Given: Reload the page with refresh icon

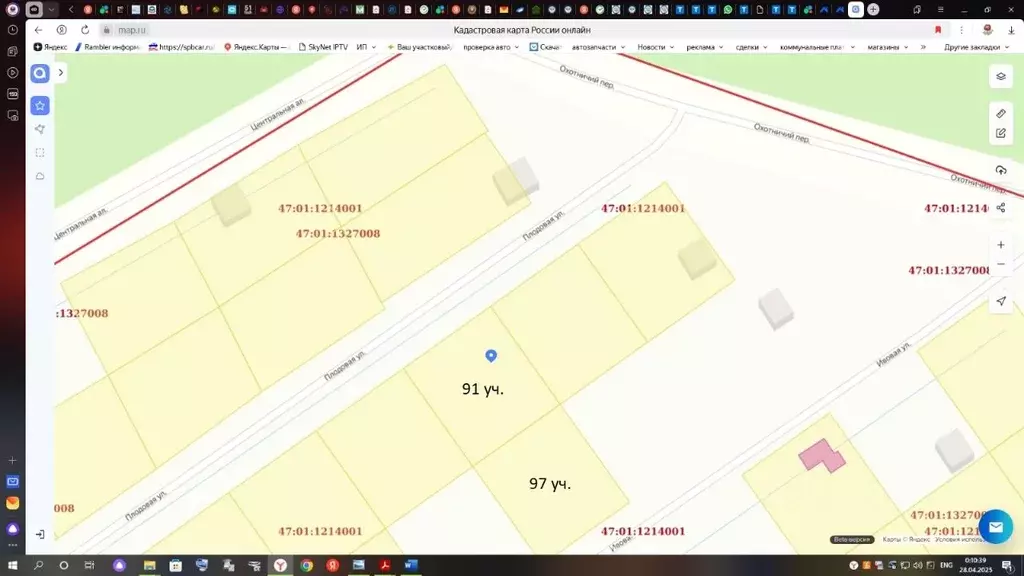Looking at the screenshot, I should (x=85, y=30).
